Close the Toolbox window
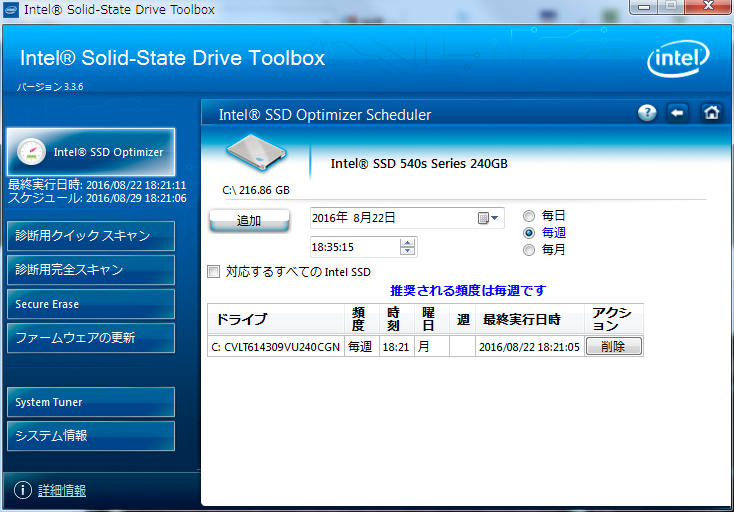 708,7
